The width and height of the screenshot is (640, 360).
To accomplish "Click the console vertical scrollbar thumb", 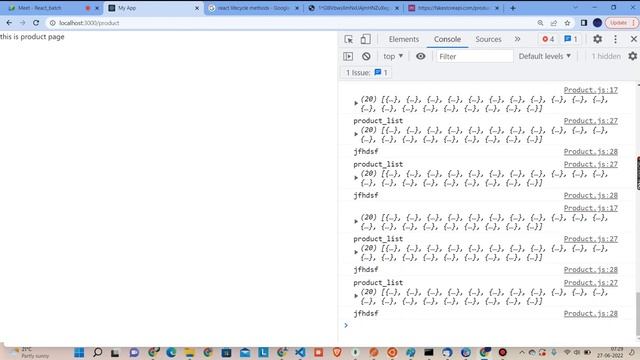I will click(638, 315).
